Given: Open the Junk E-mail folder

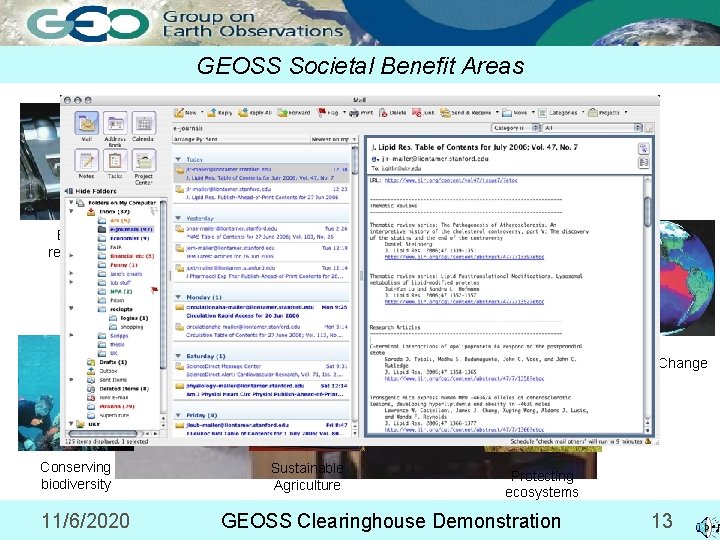Looking at the screenshot, I should click(108, 398).
